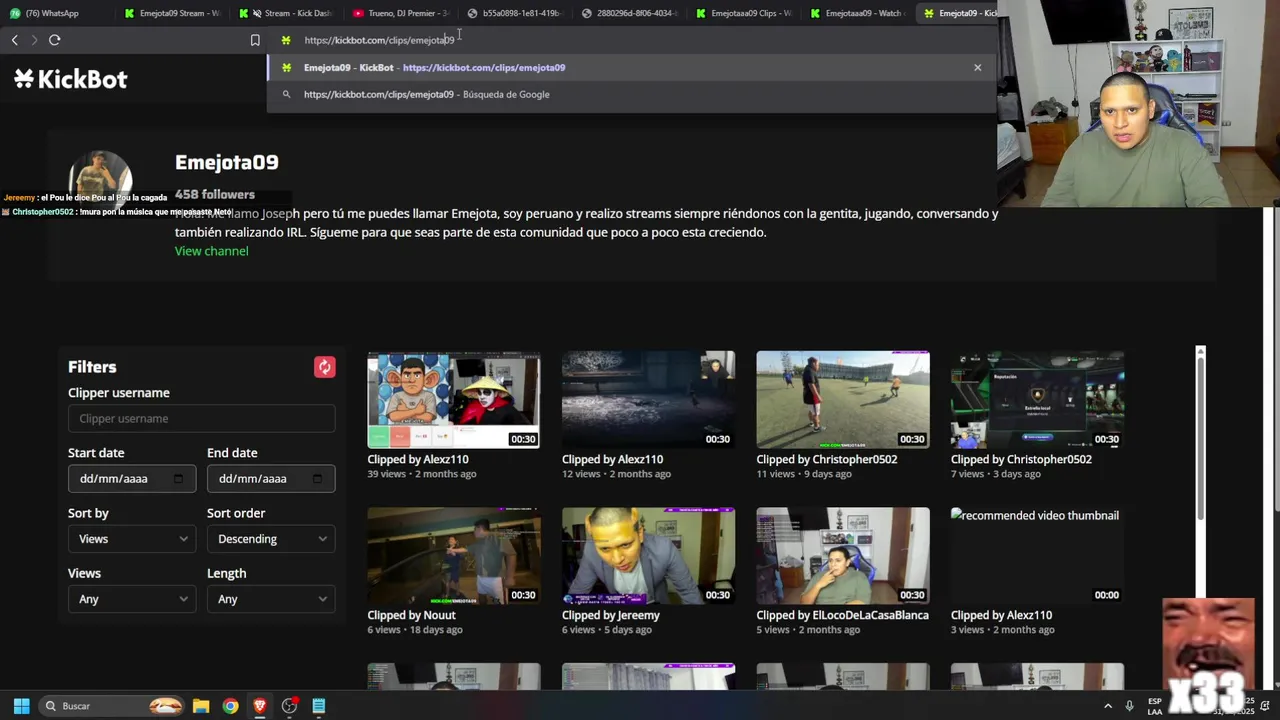Reset filters with the red refresh icon
The height and width of the screenshot is (720, 1280).
(x=324, y=367)
